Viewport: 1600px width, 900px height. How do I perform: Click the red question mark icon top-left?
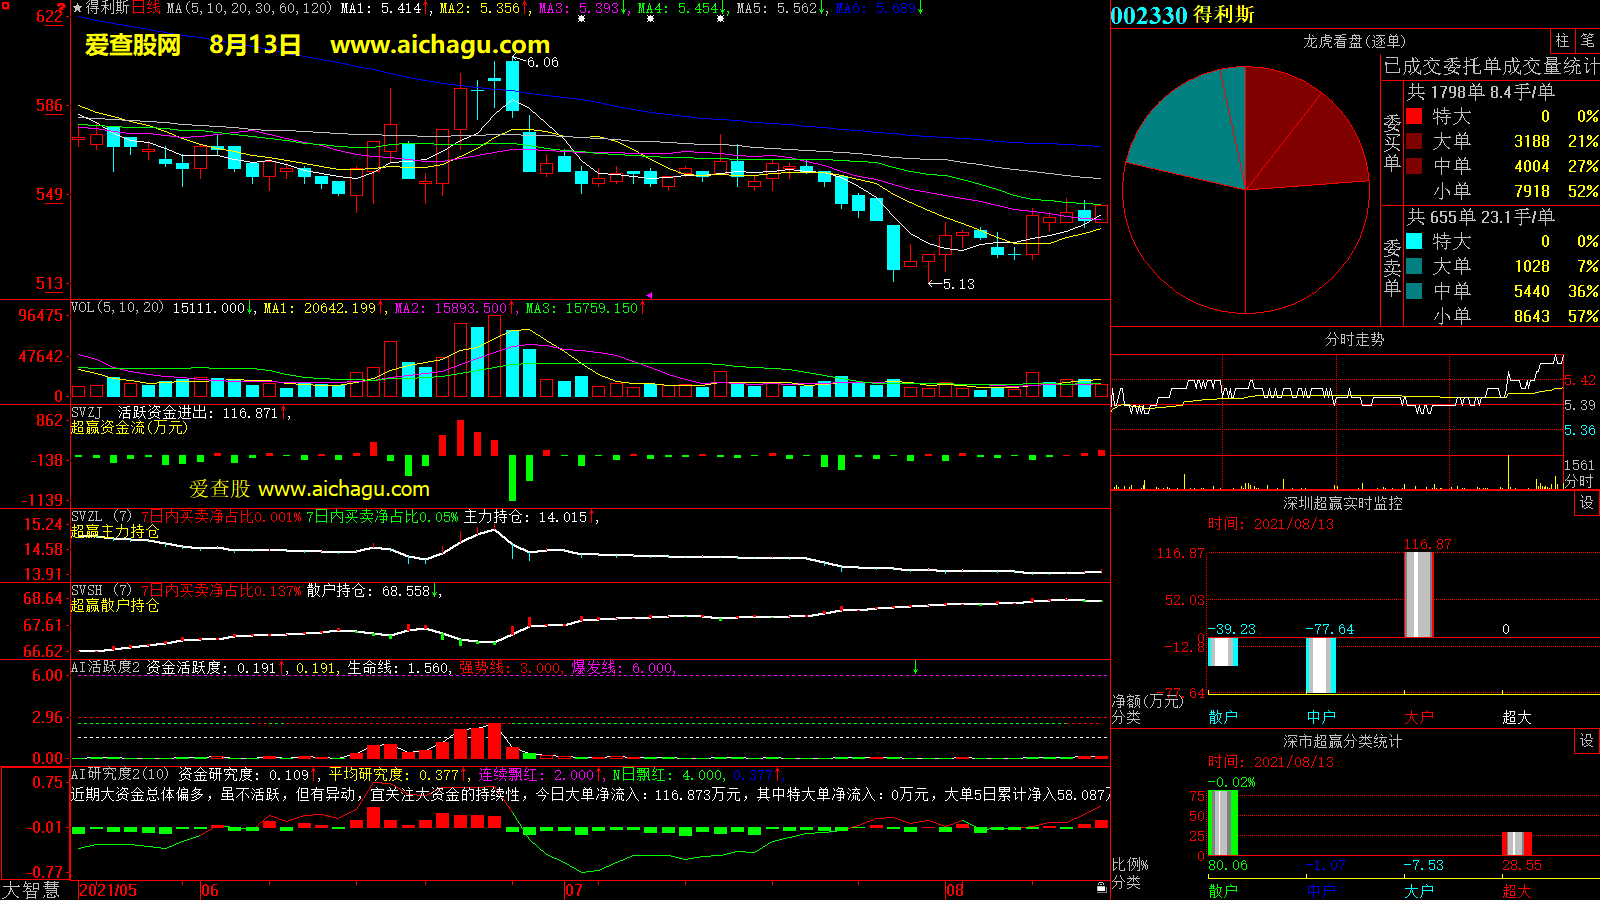click(61, 9)
